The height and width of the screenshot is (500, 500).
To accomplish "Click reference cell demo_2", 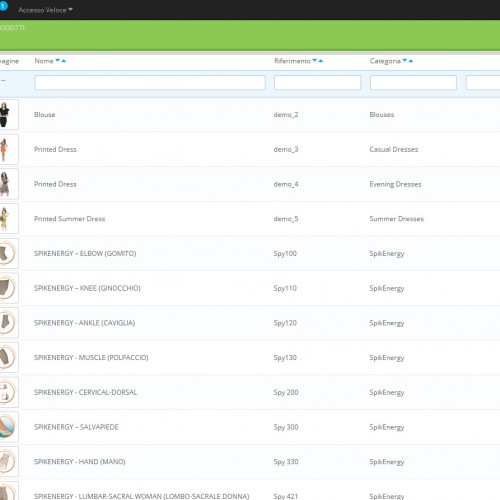I will coord(286,115).
